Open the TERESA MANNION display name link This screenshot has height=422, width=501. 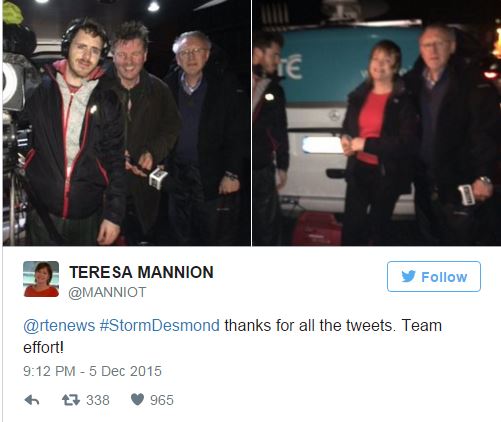tap(141, 272)
